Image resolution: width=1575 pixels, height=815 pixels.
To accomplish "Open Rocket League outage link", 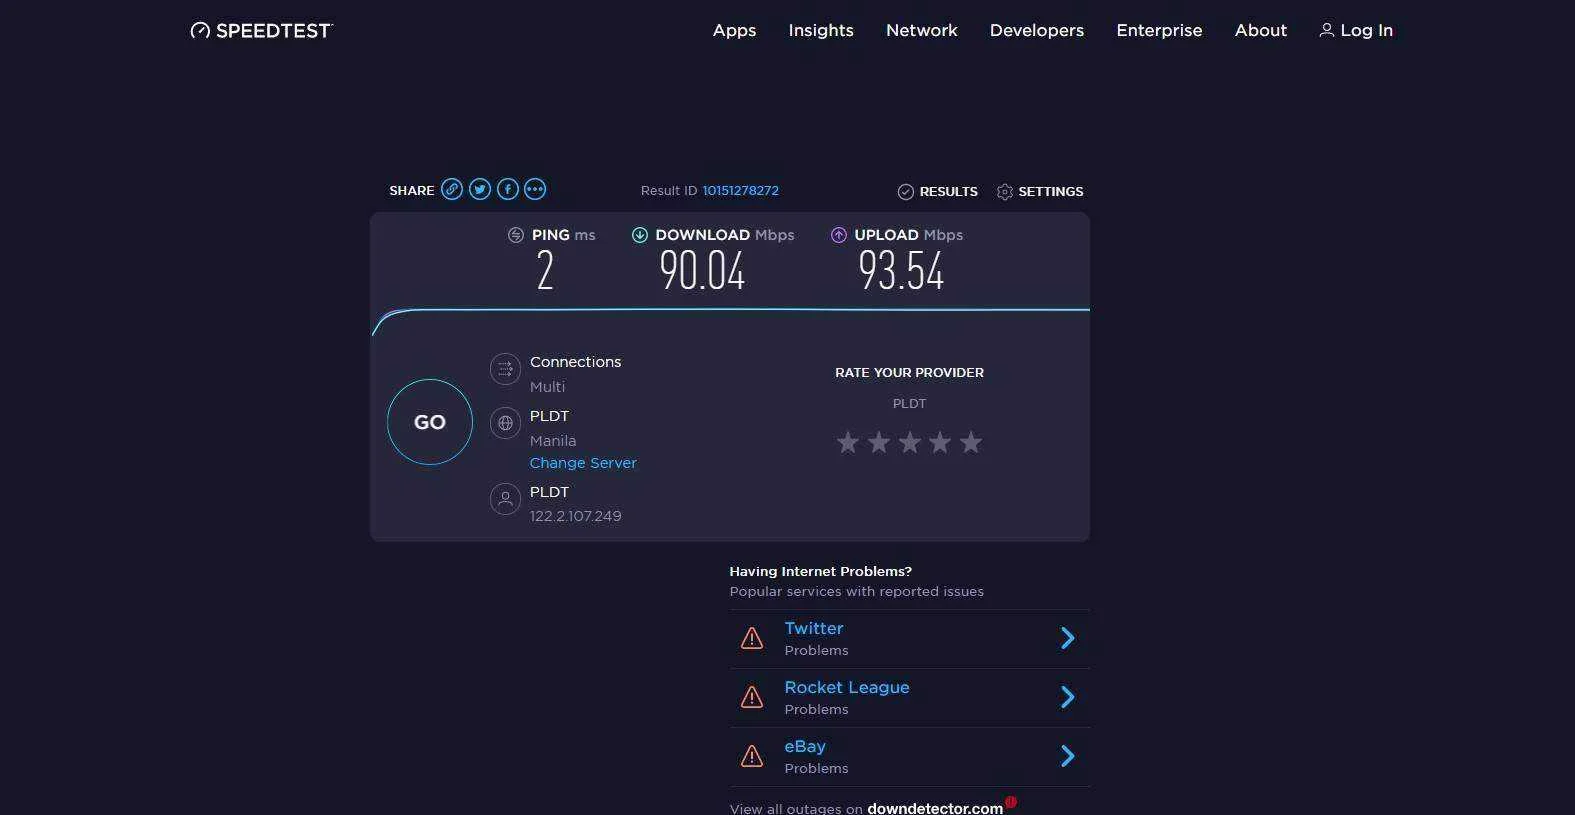I will click(847, 687).
